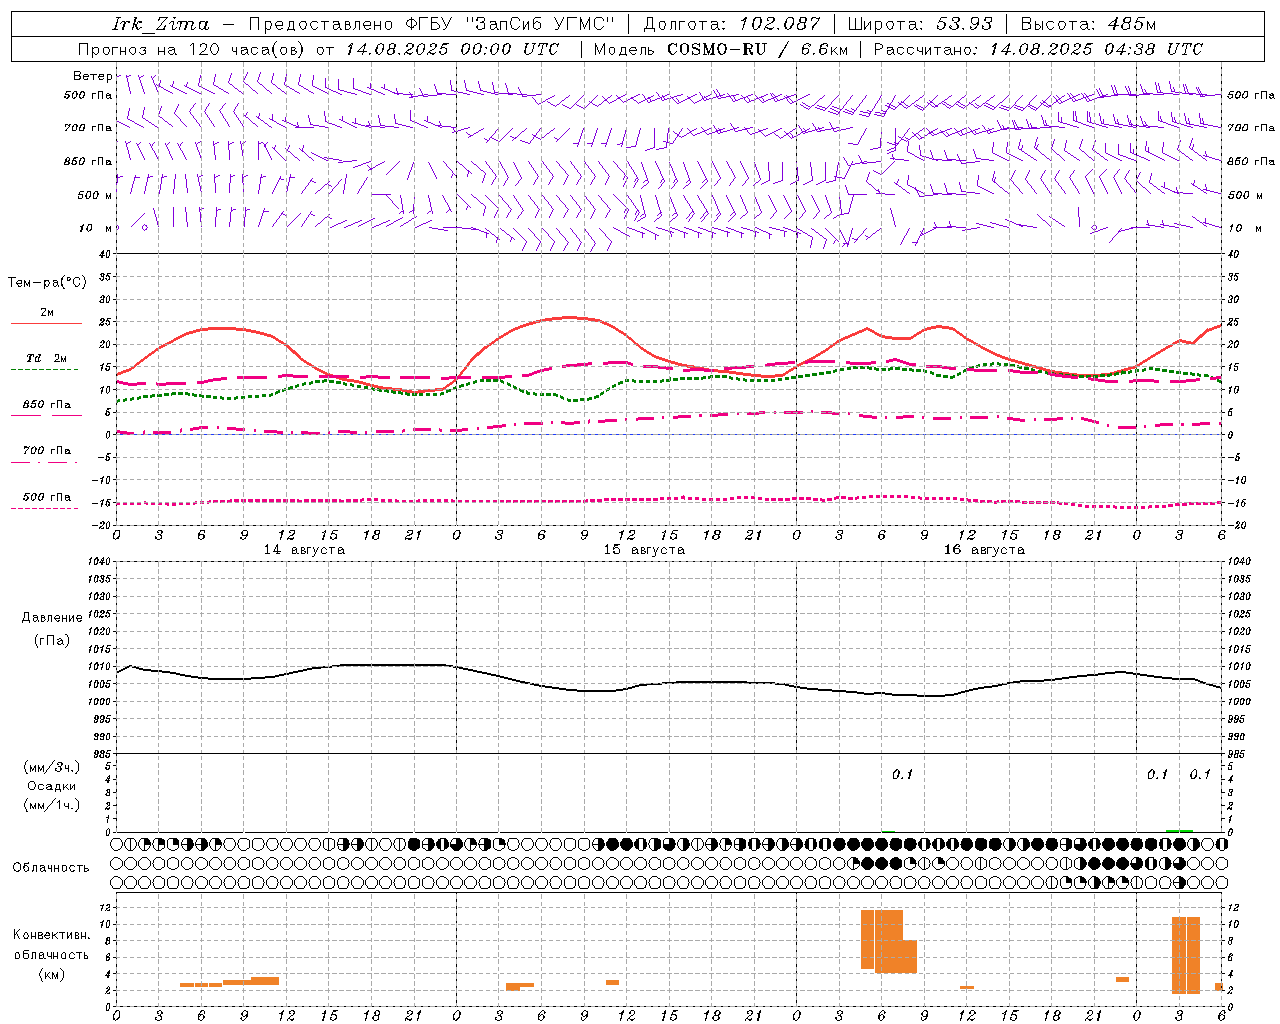
Task: Click the 15 августа date label
Action: pyautogui.click(x=644, y=550)
